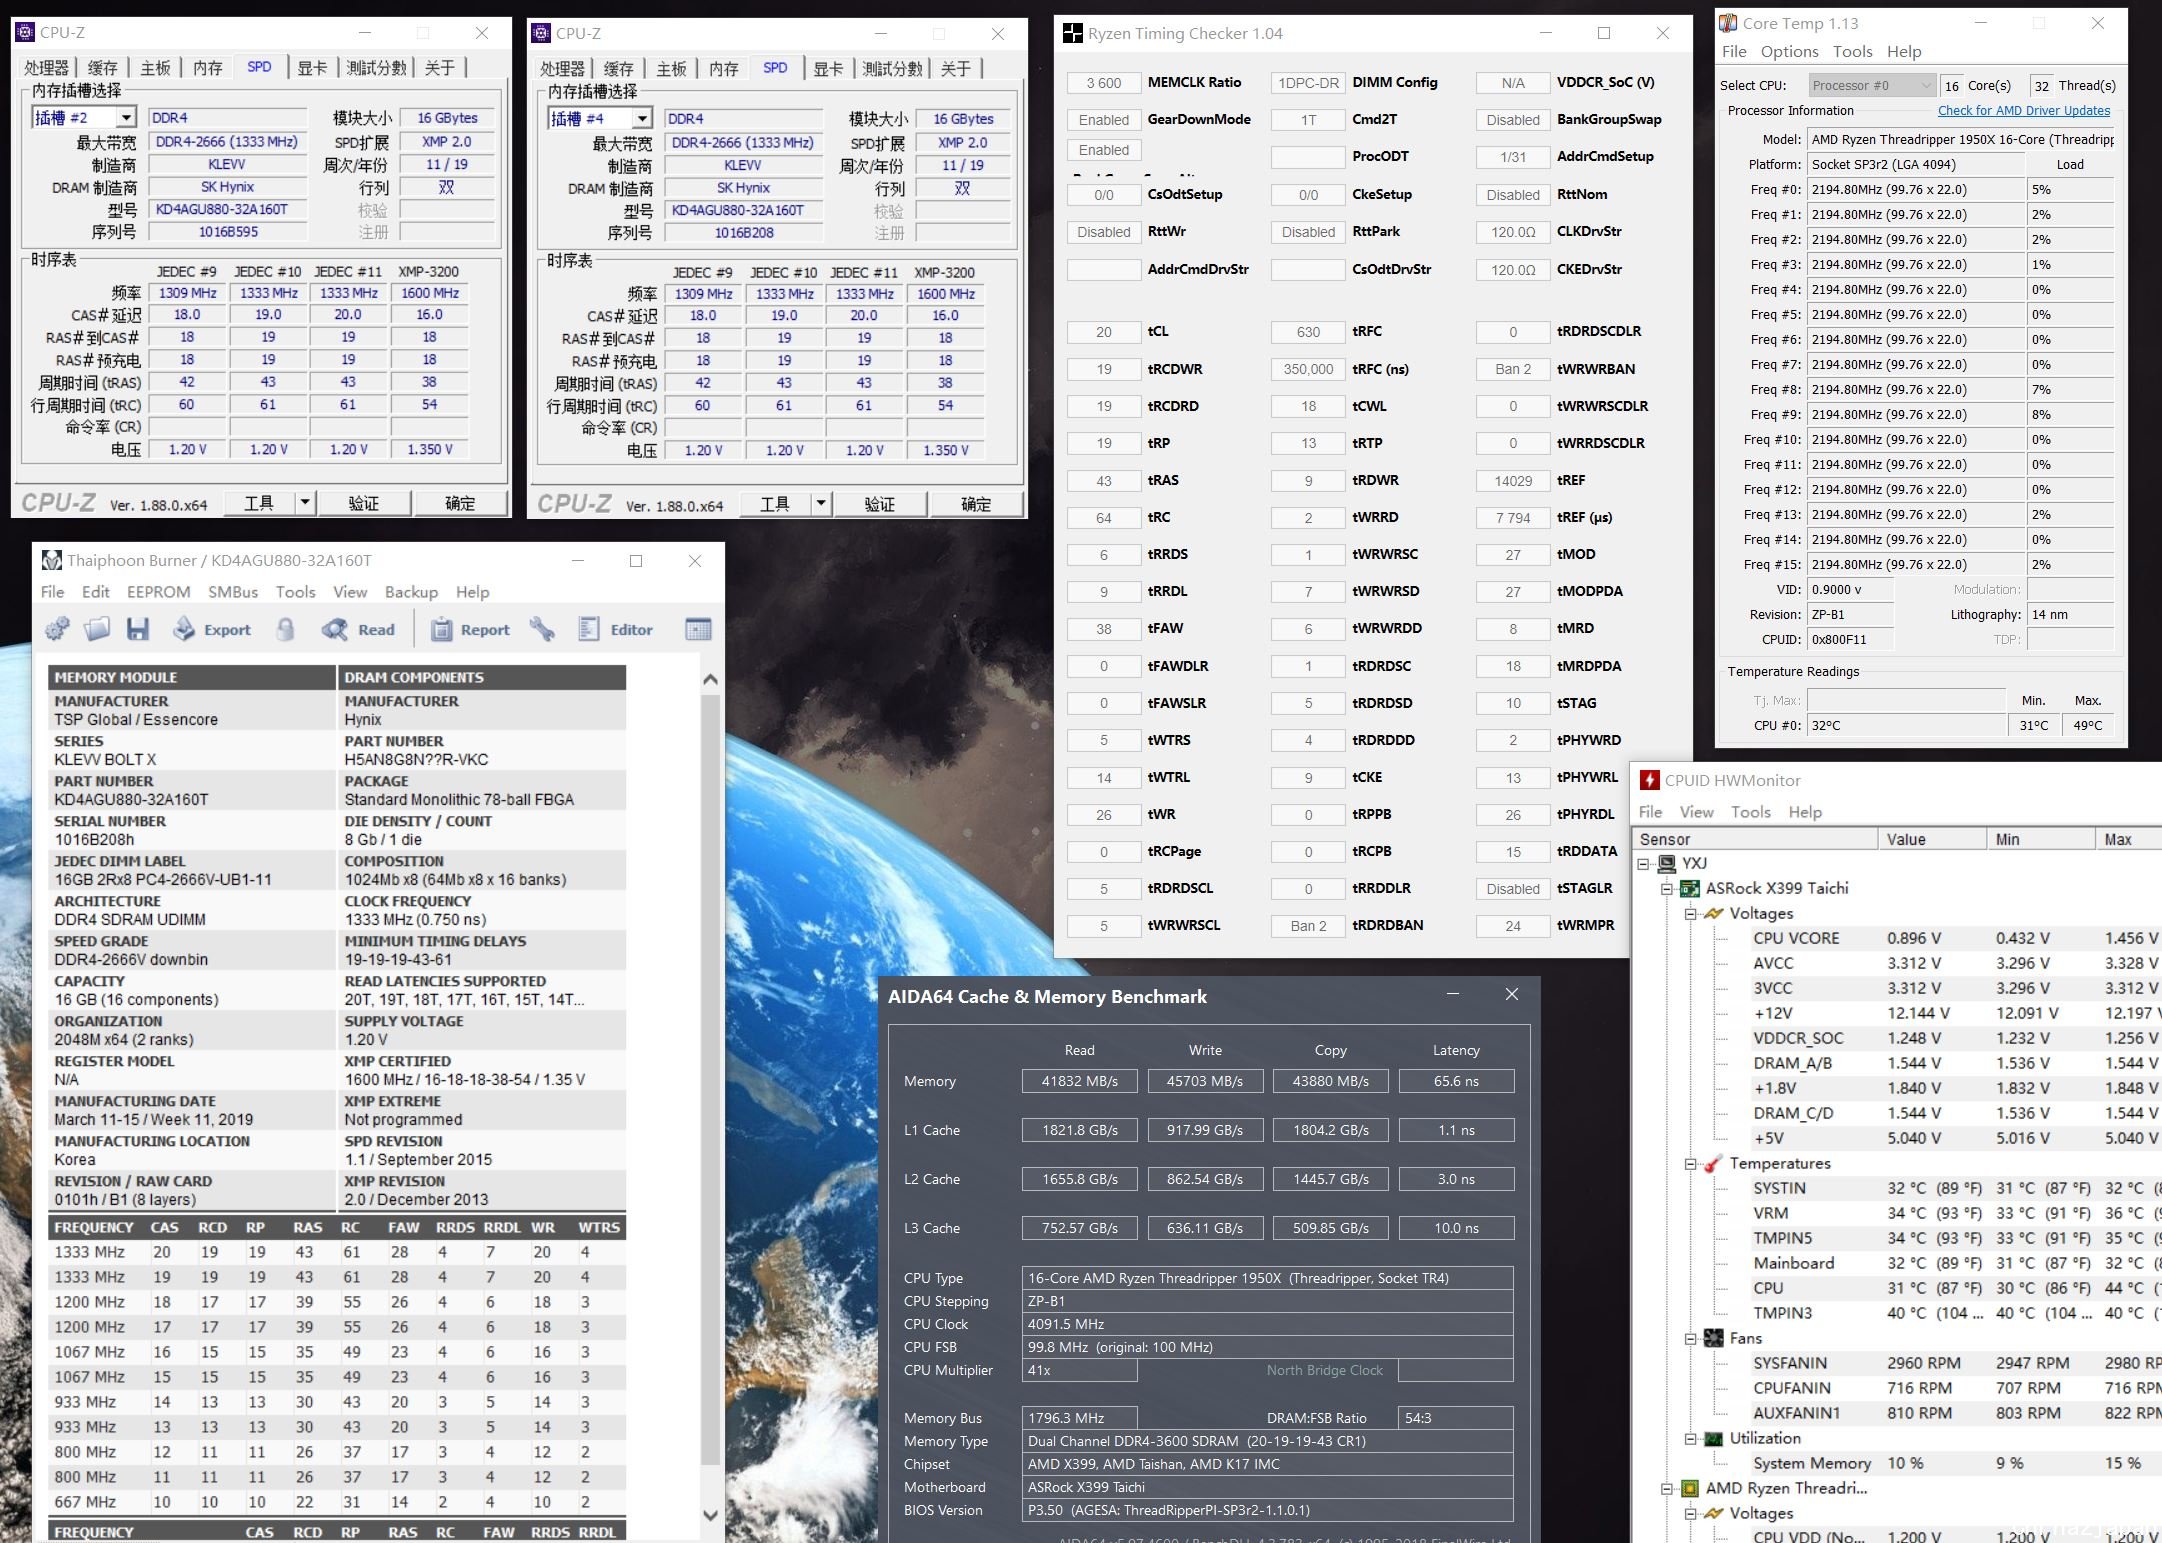Switch to the 显卡 tab in left CPU-Z
This screenshot has height=1543, width=2162.
coord(312,67)
